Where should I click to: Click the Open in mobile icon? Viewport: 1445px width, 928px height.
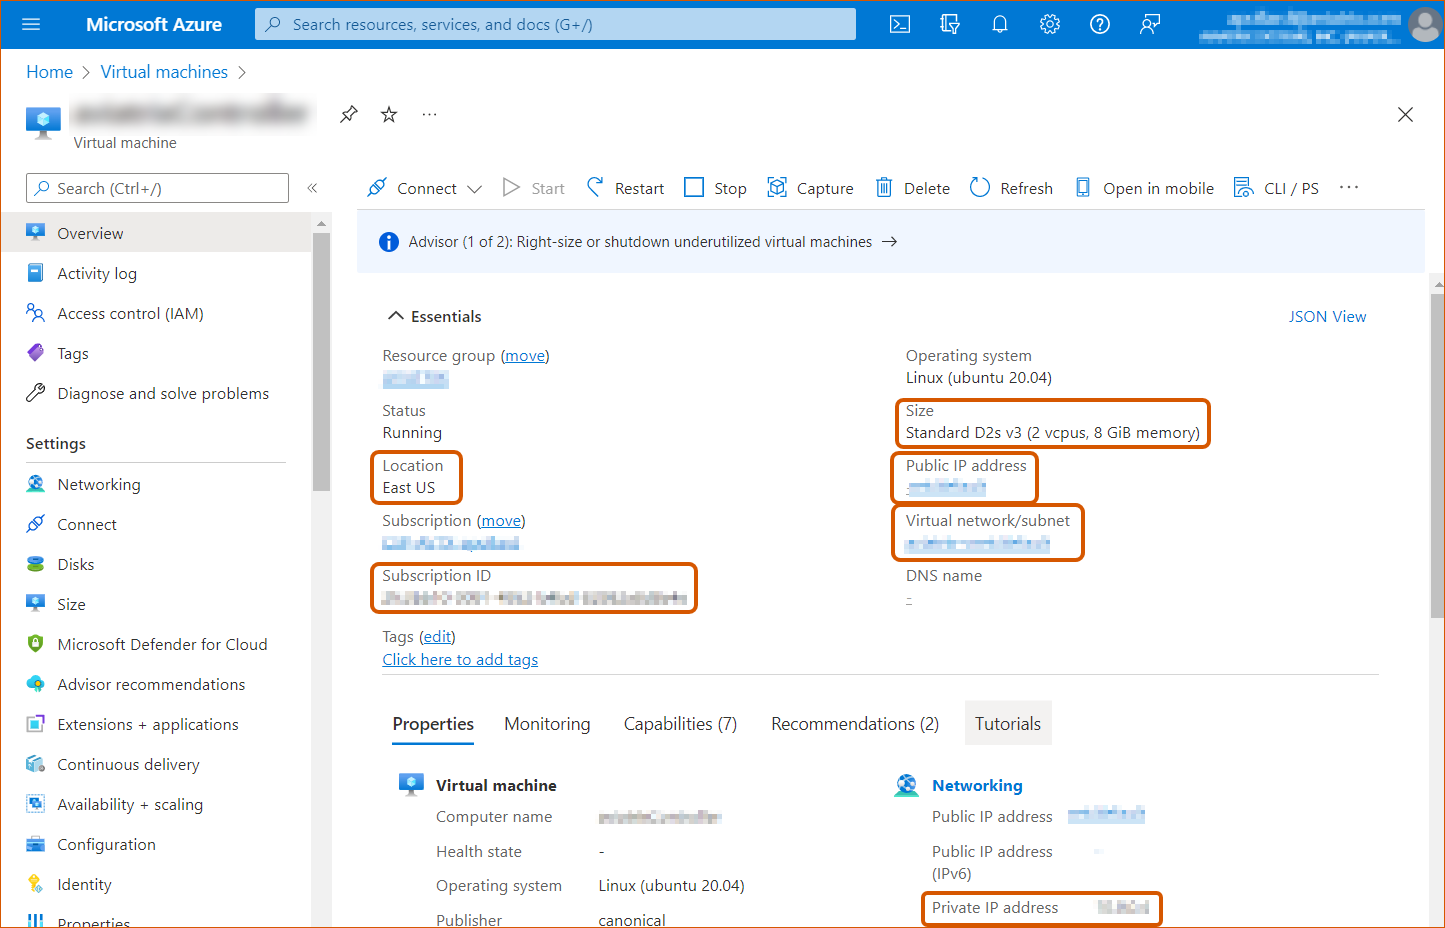pyautogui.click(x=1143, y=187)
